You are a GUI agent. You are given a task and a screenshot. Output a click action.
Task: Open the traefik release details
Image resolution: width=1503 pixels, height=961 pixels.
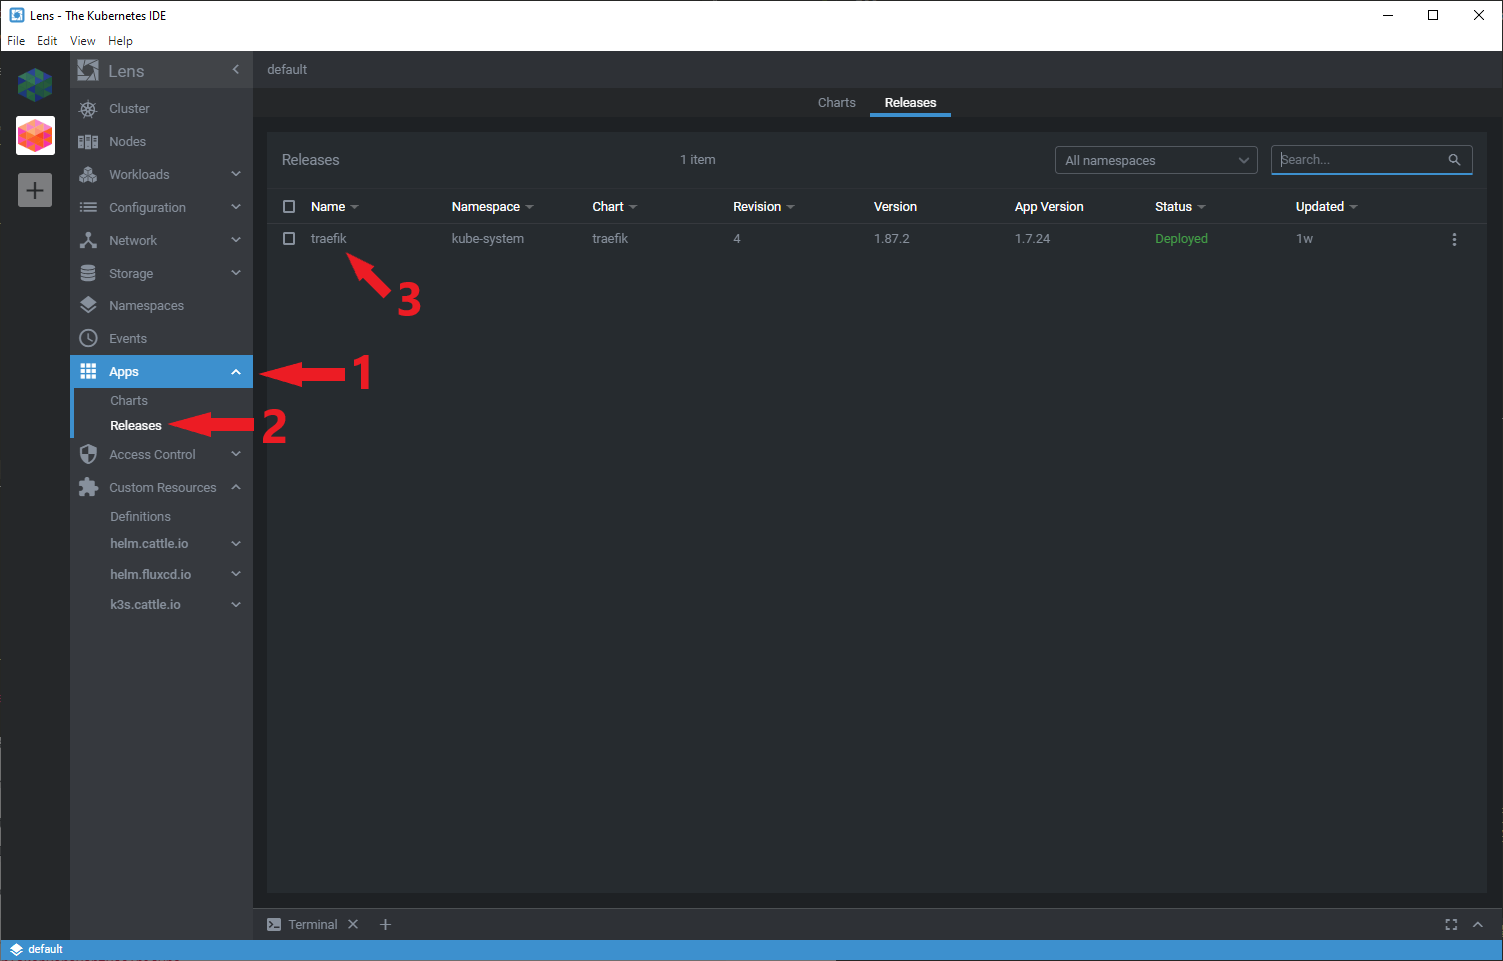(x=328, y=239)
